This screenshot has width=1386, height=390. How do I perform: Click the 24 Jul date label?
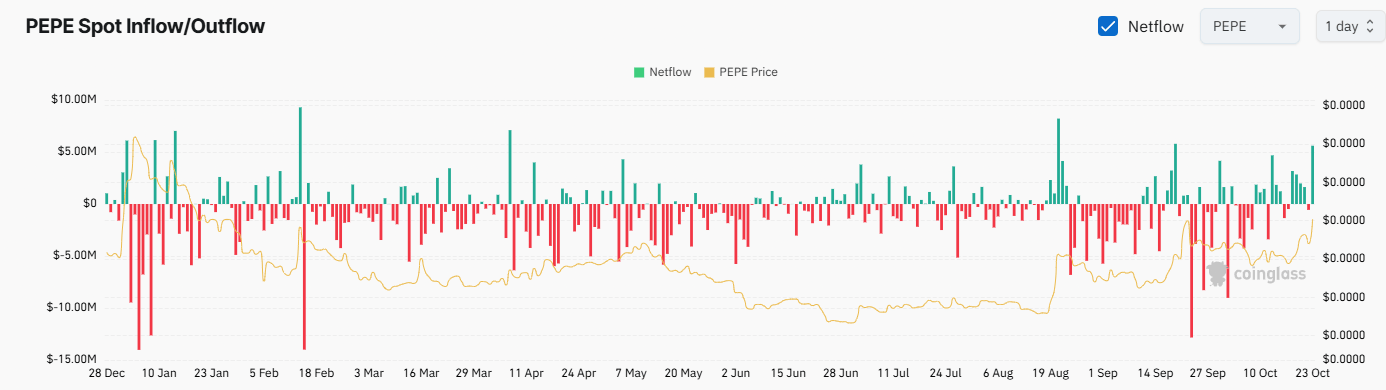(945, 373)
